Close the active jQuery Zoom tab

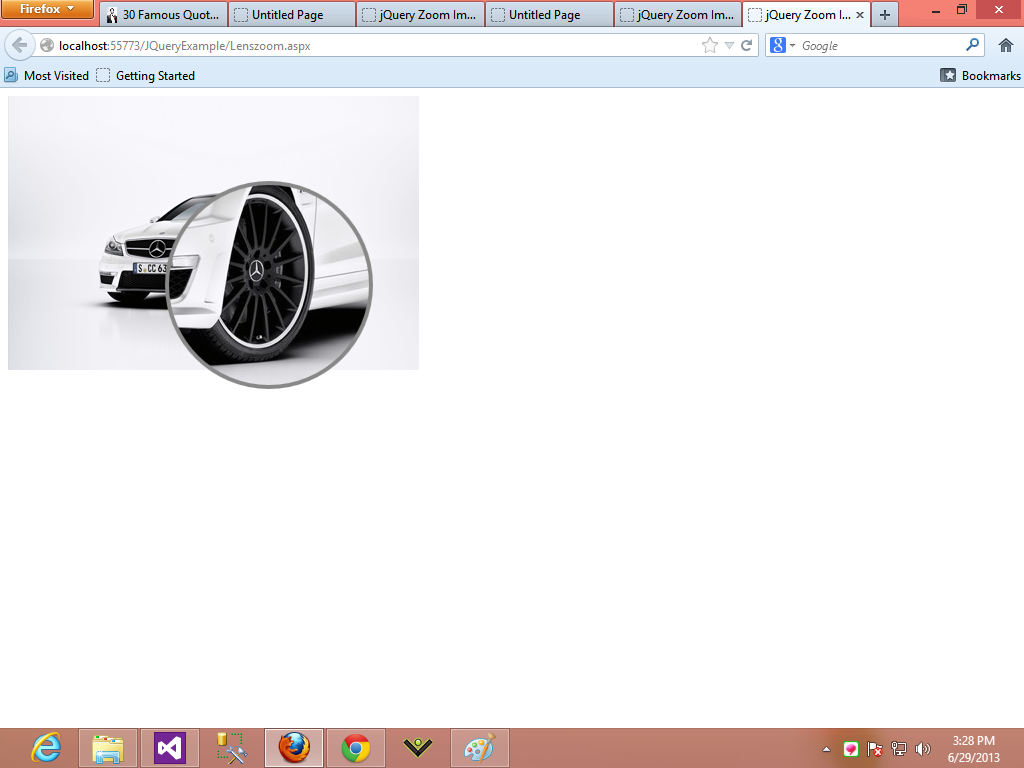[859, 14]
